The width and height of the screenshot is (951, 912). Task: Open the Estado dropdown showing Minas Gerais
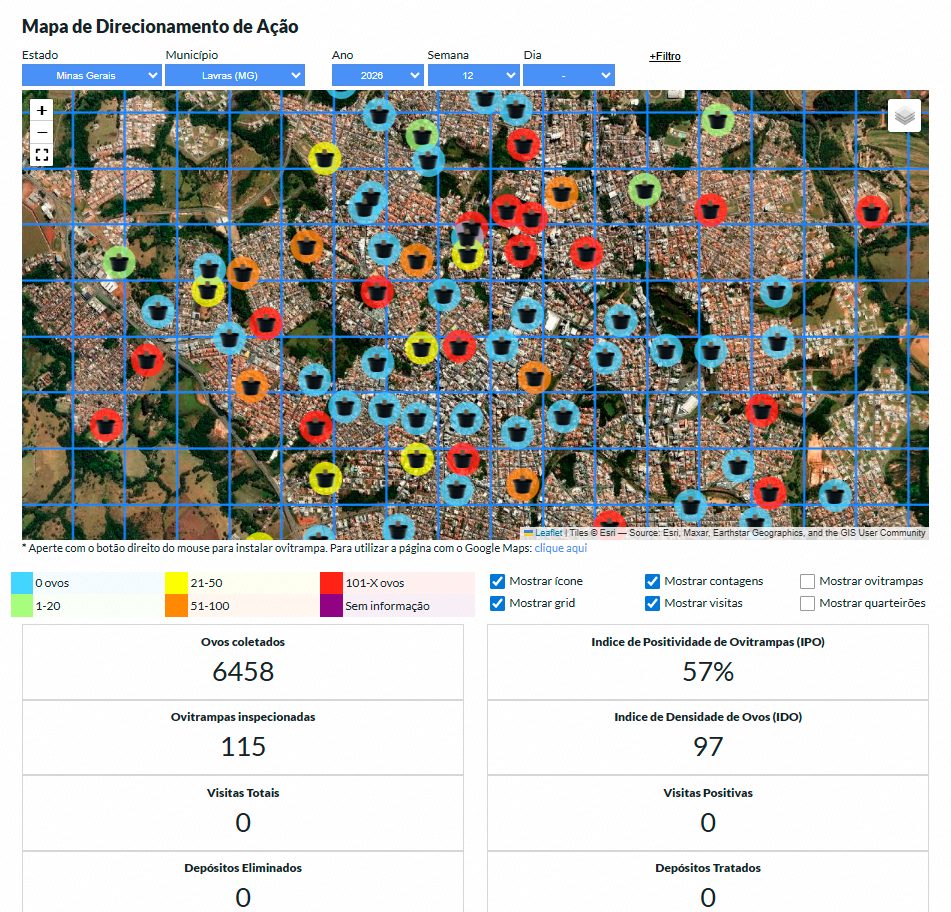91,75
